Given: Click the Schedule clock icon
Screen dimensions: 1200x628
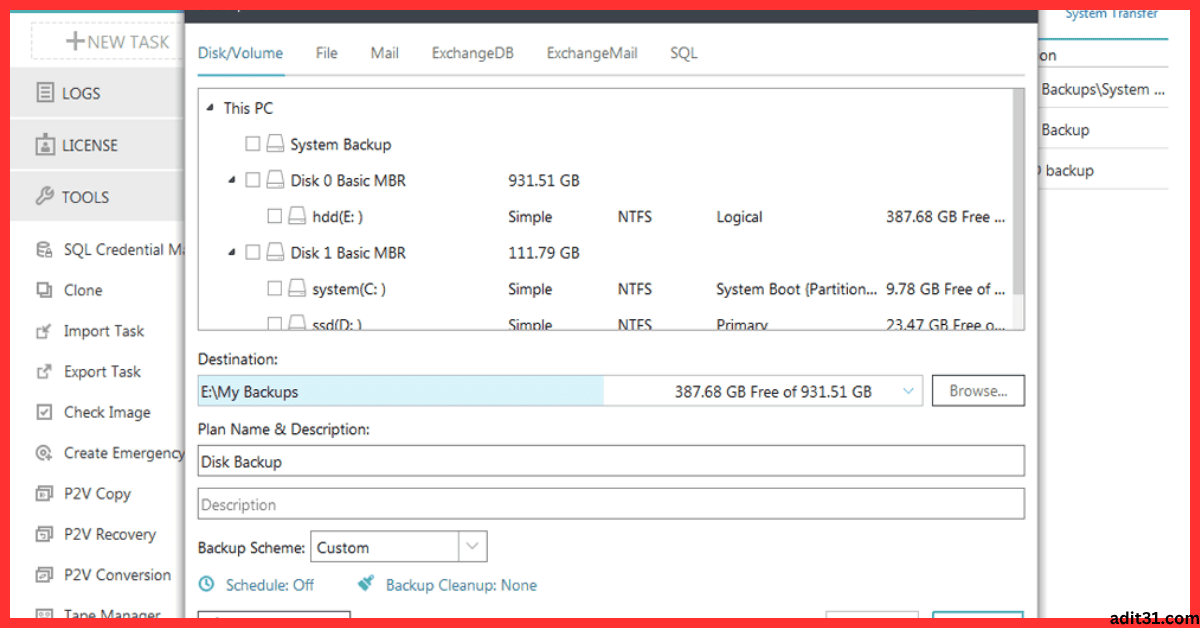Looking at the screenshot, I should tap(208, 584).
